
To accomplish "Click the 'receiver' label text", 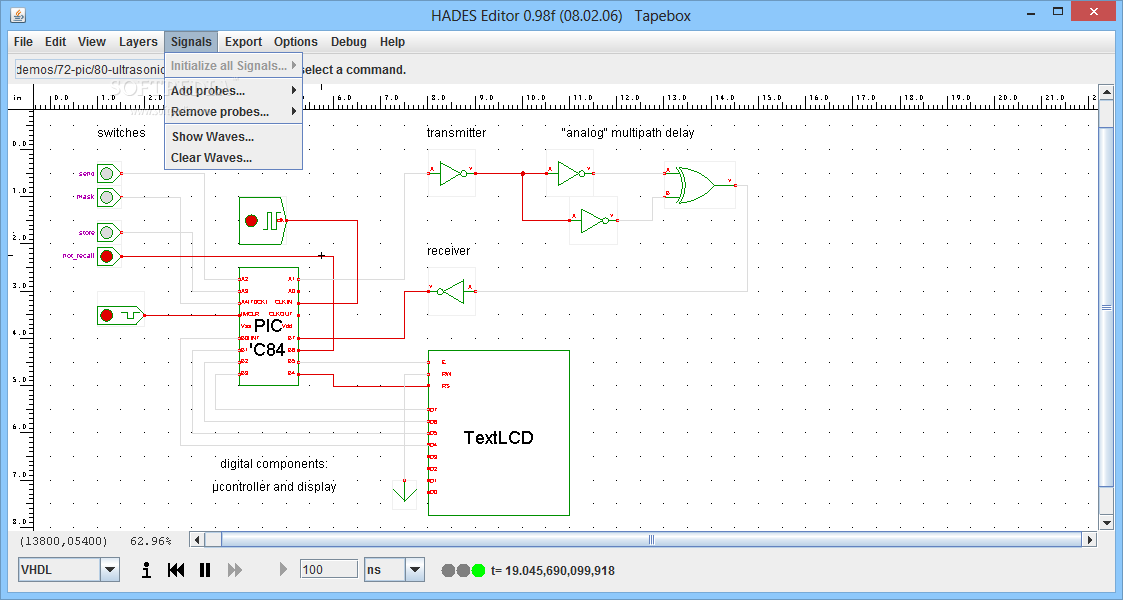I will tap(448, 251).
